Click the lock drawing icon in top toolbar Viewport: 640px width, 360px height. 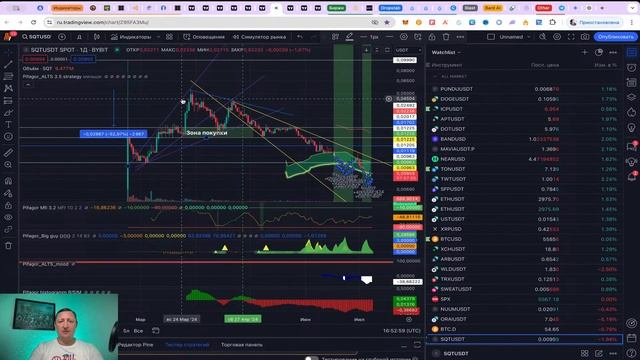click(432, 37)
